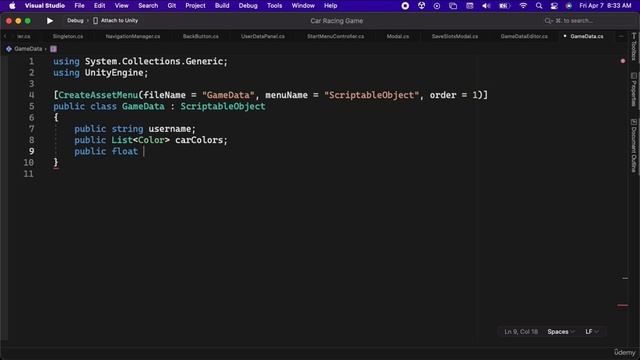Click the Ln 9, Col 18 position indicator

[x=521, y=332]
